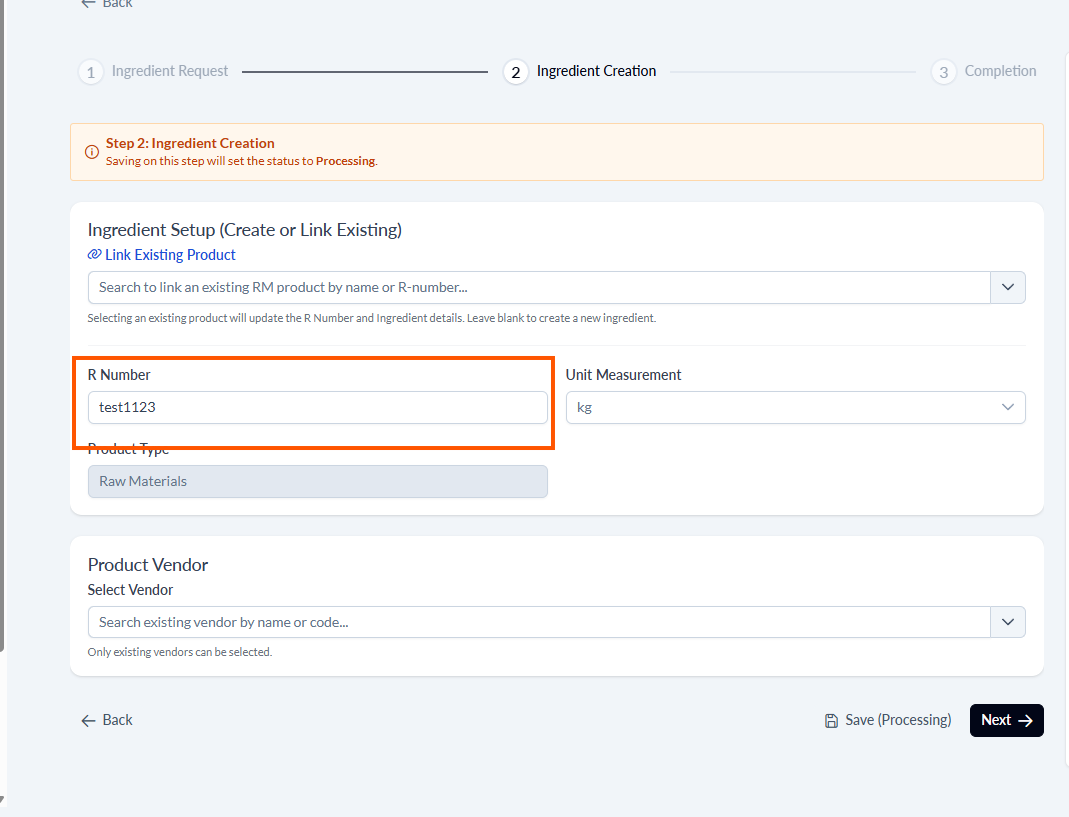Click the 'Saving on this step' status message
The image size is (1069, 817).
(241, 161)
